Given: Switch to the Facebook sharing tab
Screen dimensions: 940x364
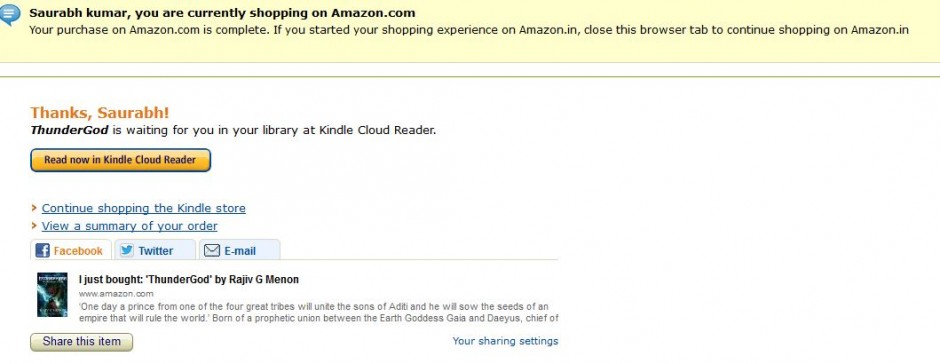Looking at the screenshot, I should (x=71, y=250).
